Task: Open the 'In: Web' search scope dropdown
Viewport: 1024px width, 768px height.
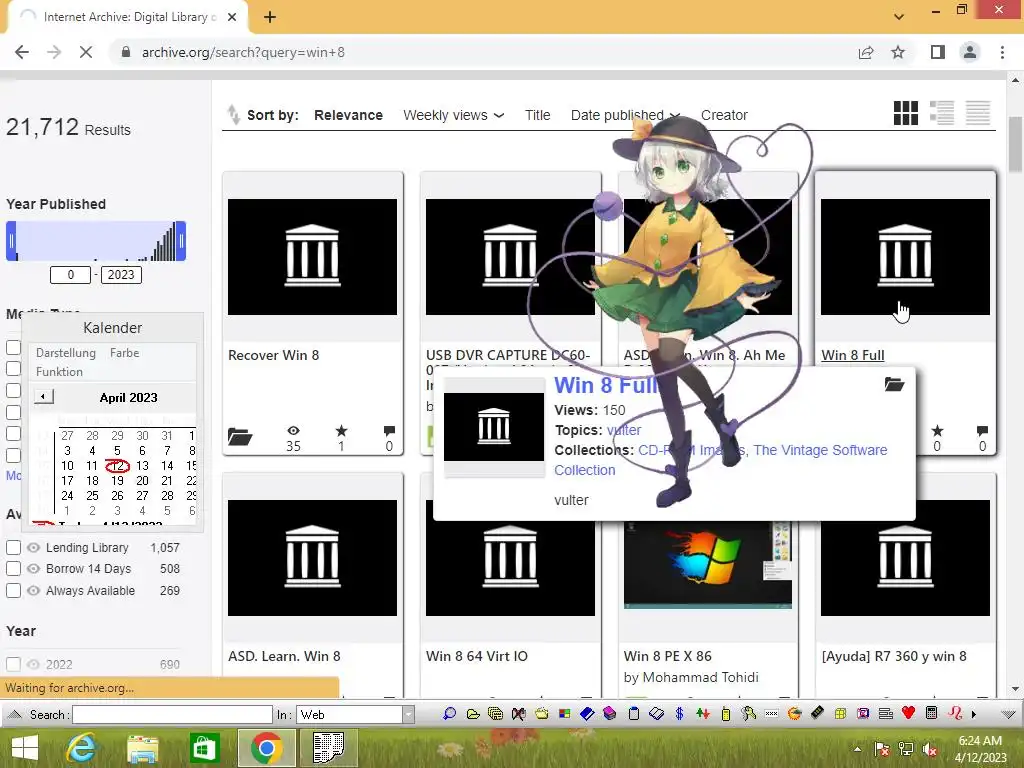Action: pyautogui.click(x=355, y=714)
